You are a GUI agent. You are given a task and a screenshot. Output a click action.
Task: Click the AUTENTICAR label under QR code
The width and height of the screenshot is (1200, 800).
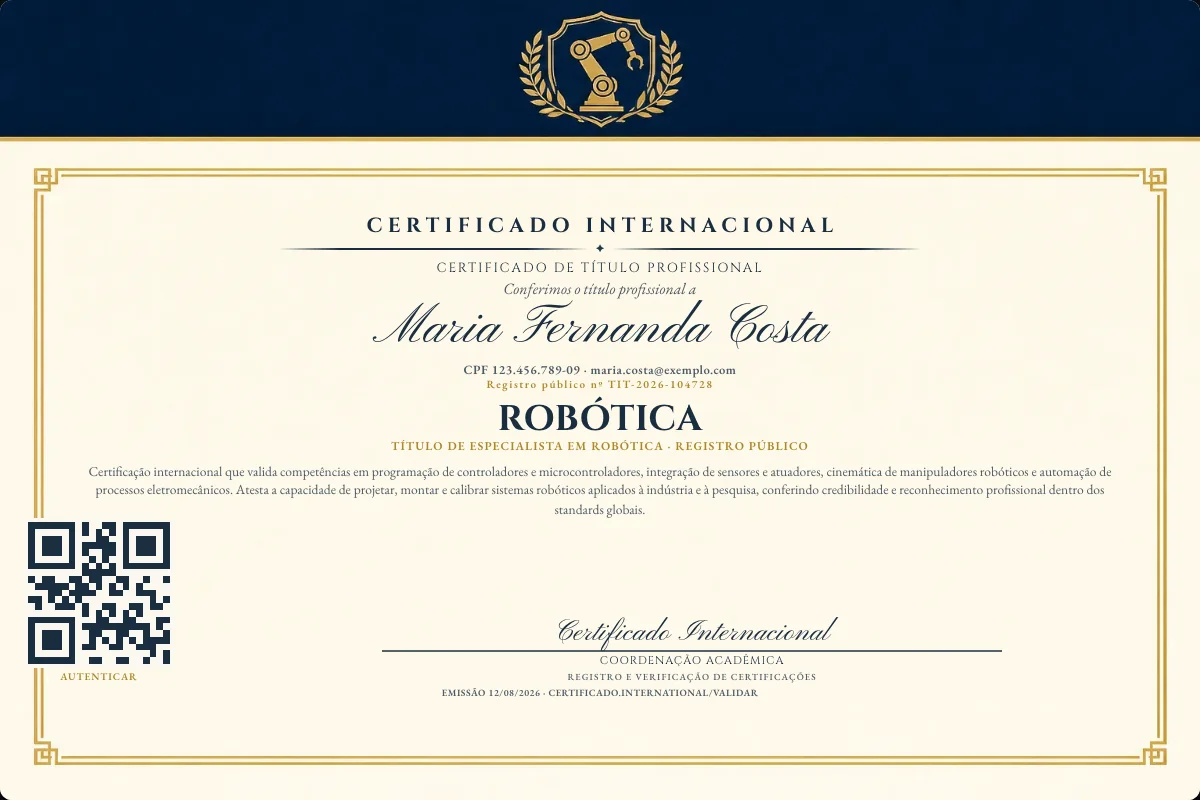(x=99, y=677)
